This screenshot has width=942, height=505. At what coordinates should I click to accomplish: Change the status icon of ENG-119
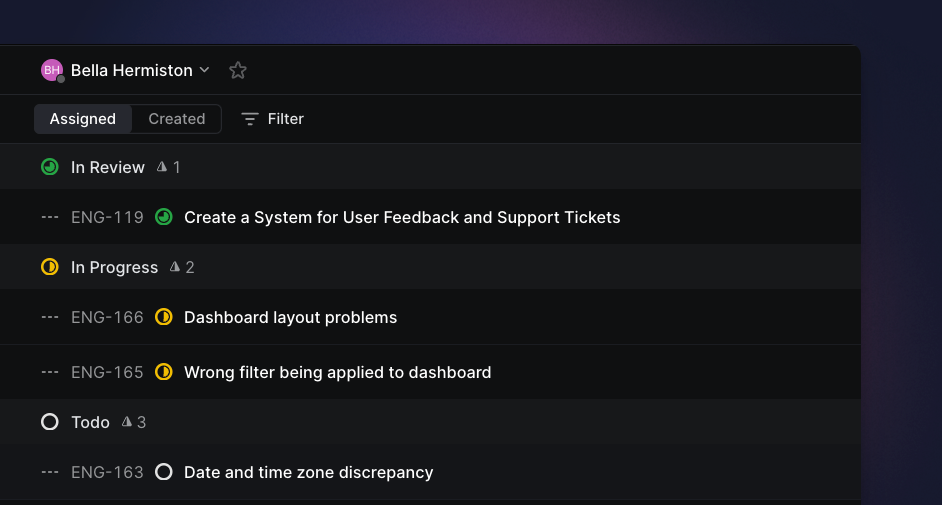tap(163, 217)
